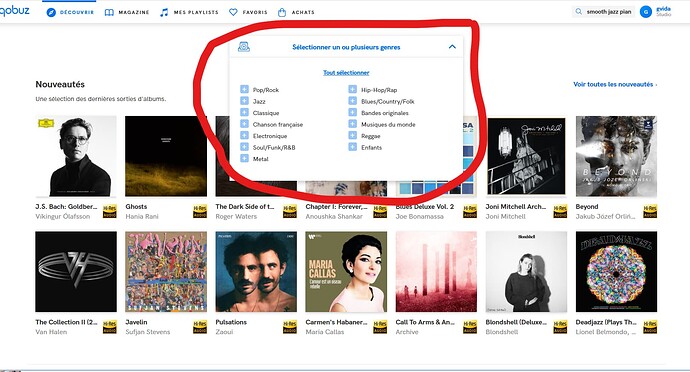Click the Blues Deluxe Vol. 2 title

425,206
